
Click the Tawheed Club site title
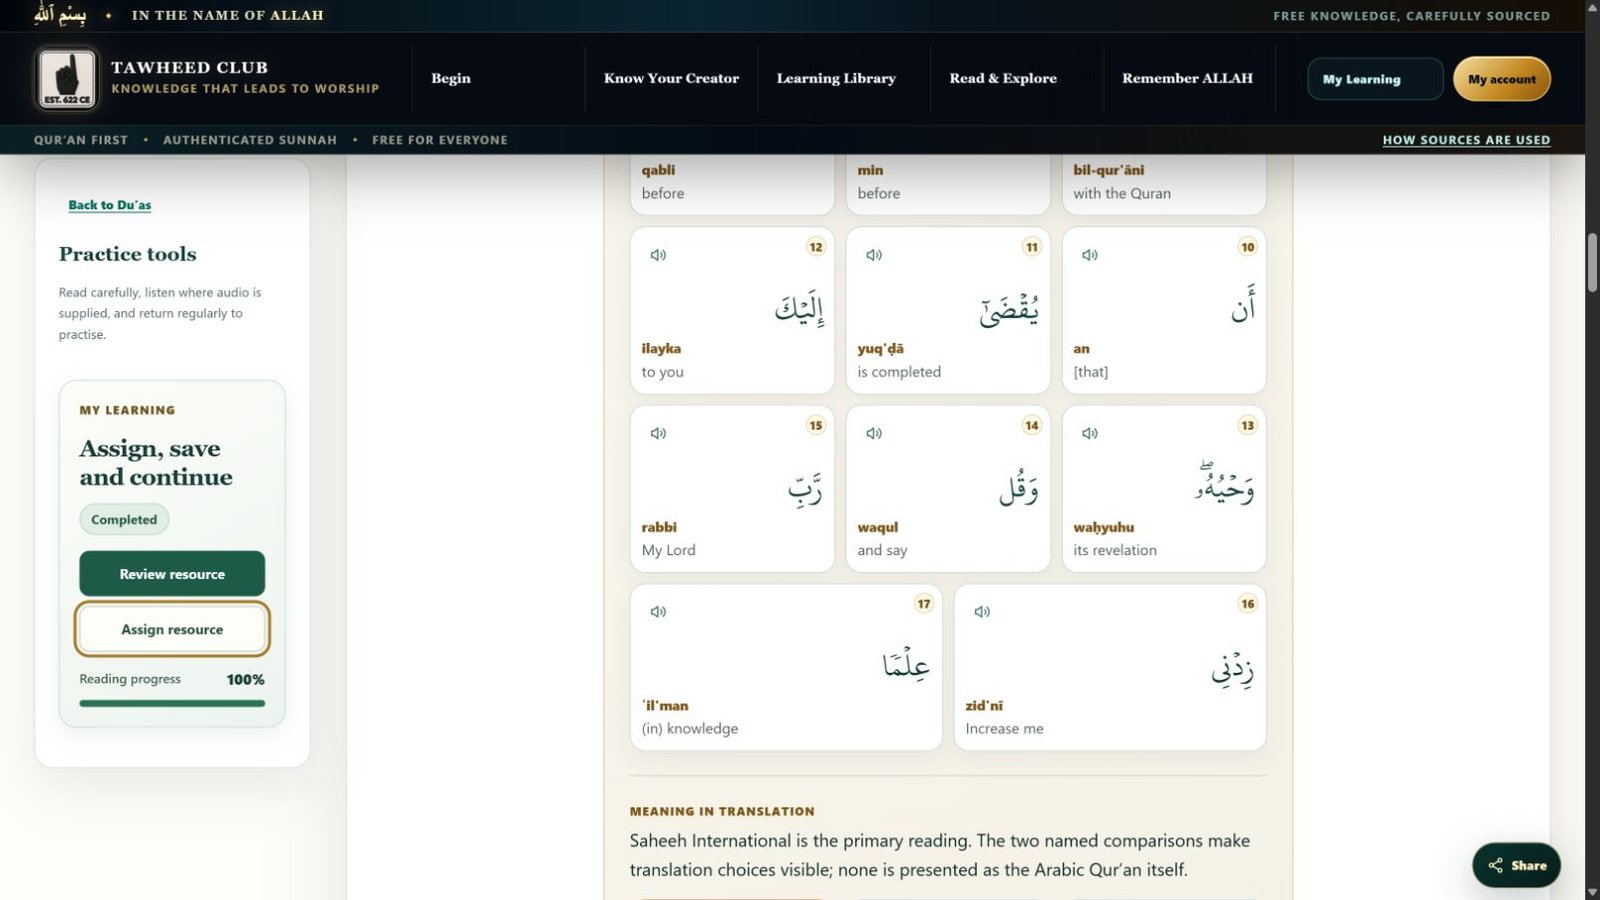189,67
